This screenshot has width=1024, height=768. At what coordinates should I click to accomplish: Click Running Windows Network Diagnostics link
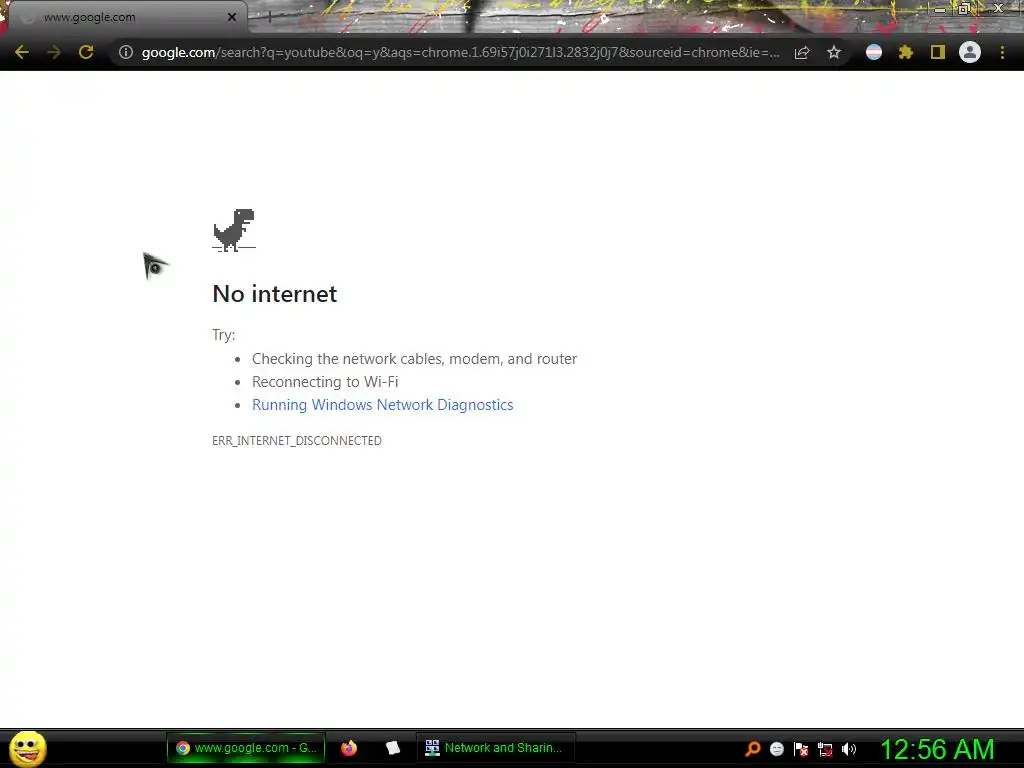(383, 405)
